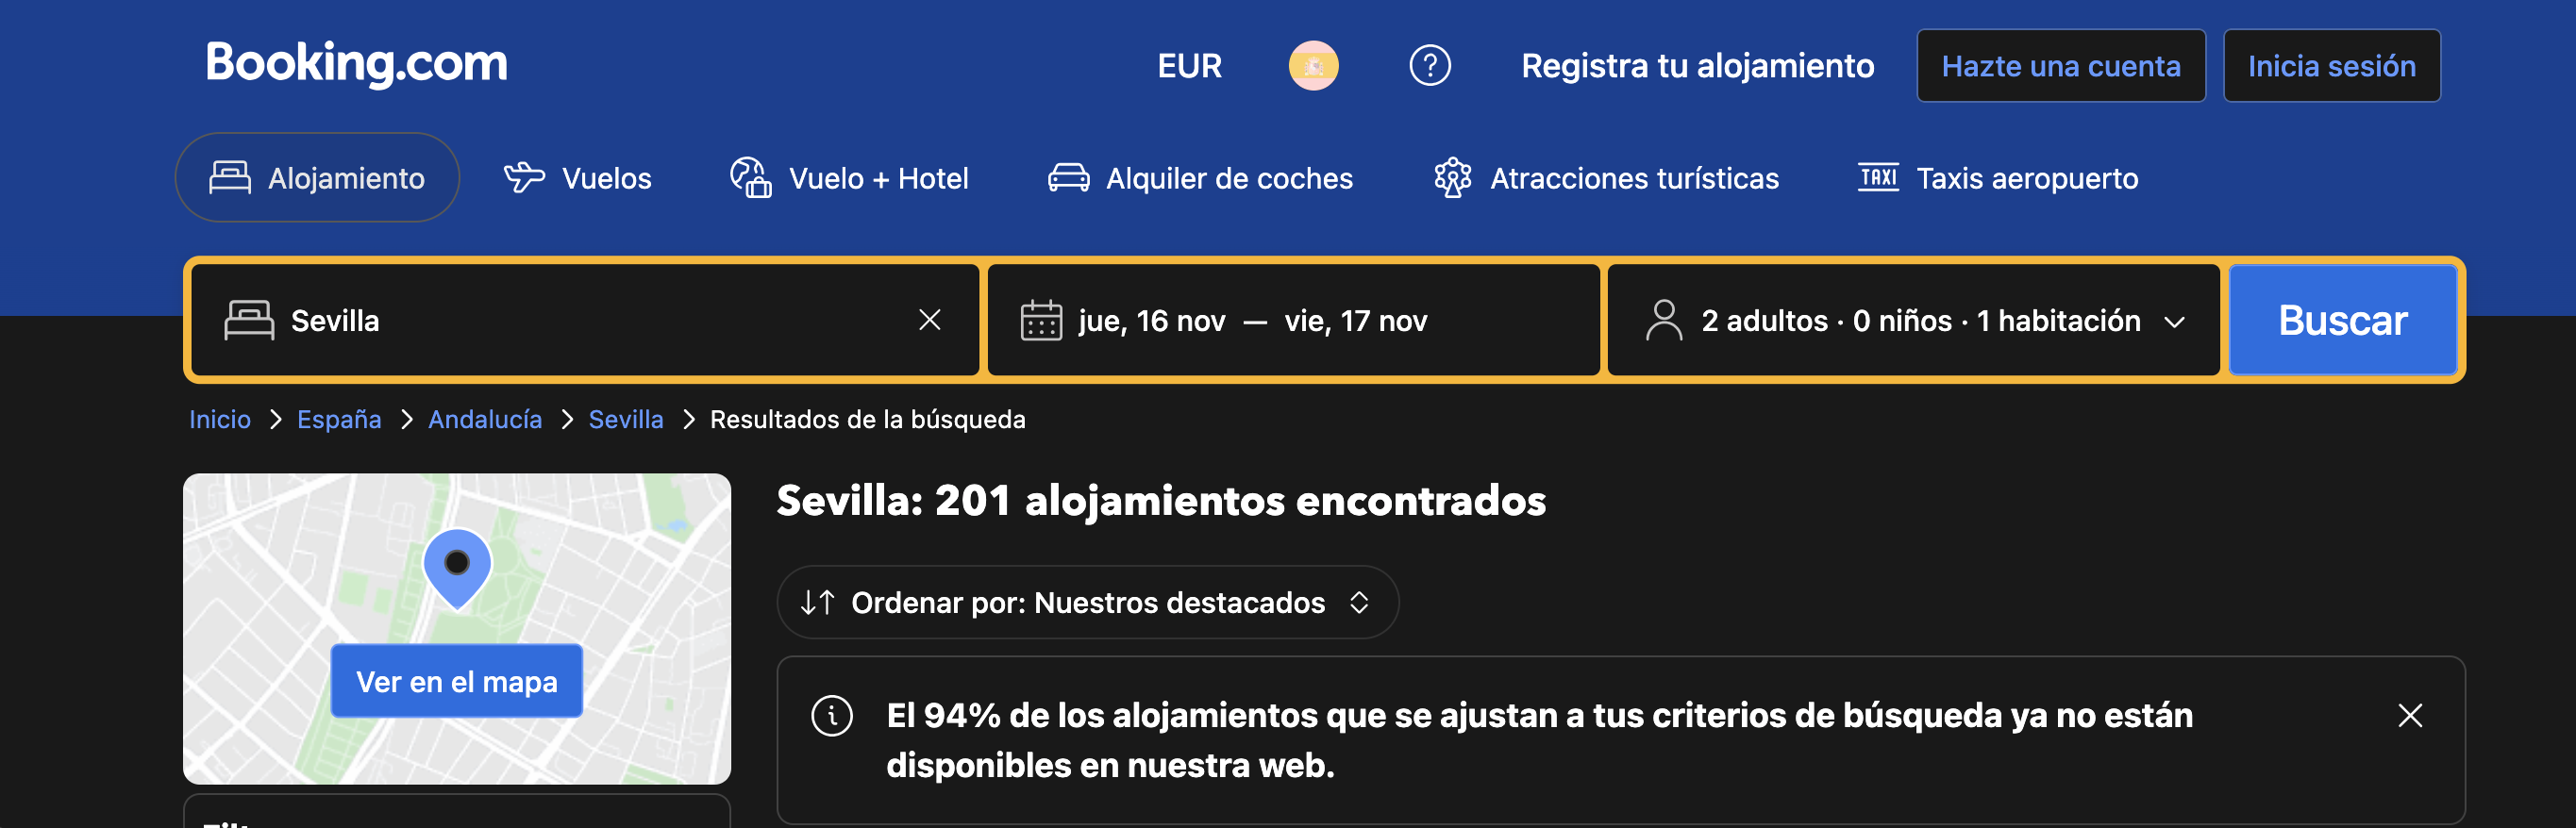Click the Booking.com logo

pyautogui.click(x=357, y=63)
